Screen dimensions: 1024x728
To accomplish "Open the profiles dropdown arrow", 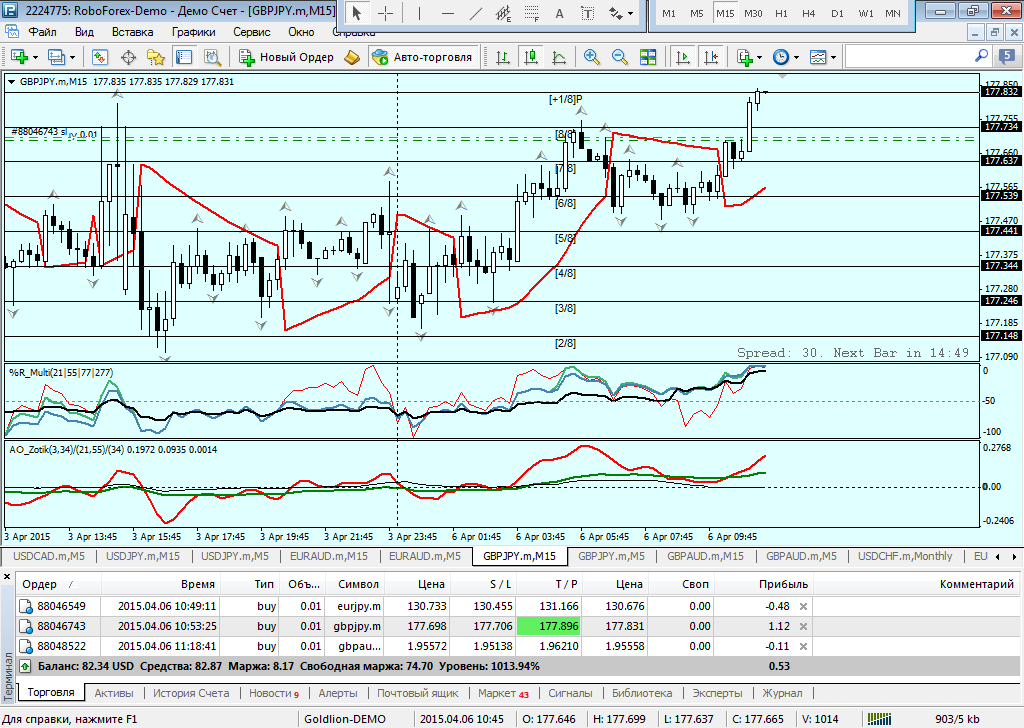I will [72, 57].
